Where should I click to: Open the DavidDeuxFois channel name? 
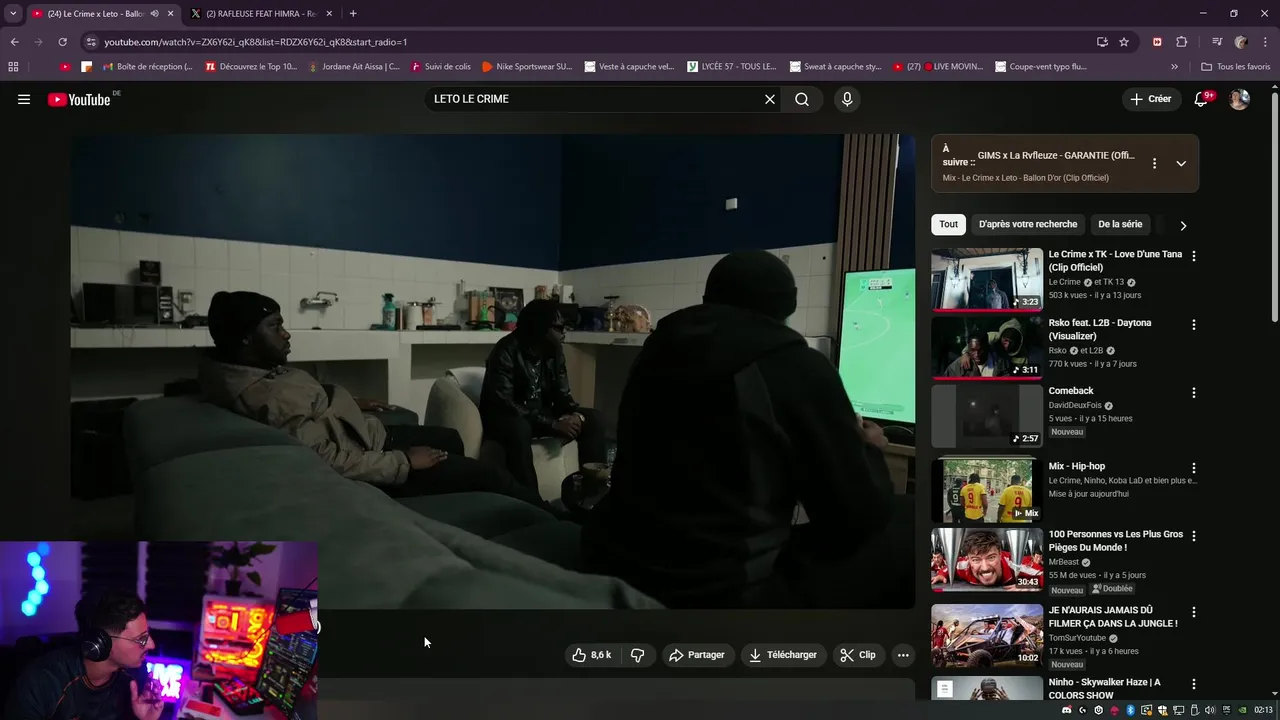coord(1074,405)
